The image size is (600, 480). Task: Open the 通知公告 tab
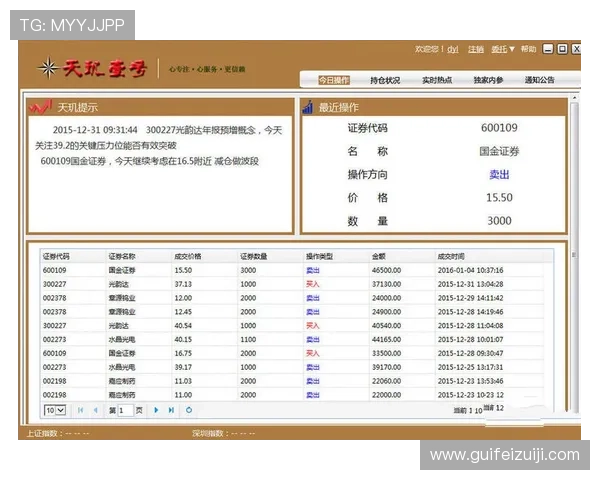tap(540, 80)
